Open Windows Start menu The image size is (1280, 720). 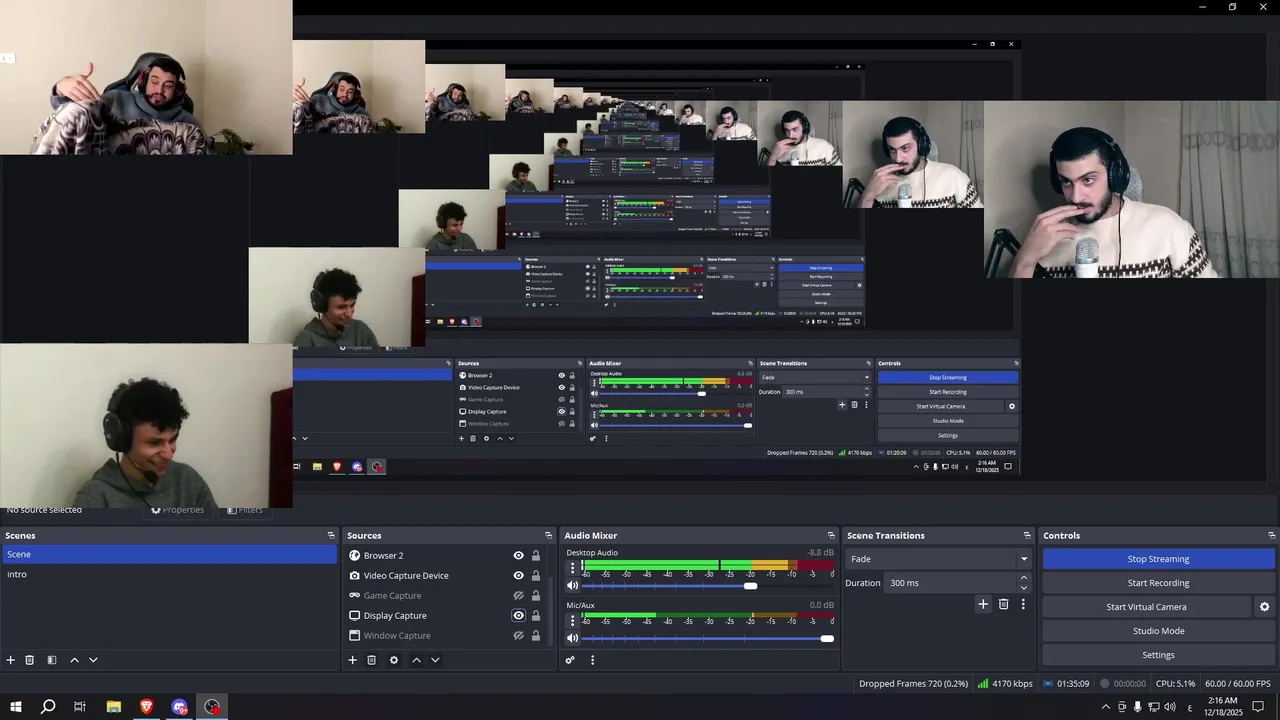click(16, 707)
